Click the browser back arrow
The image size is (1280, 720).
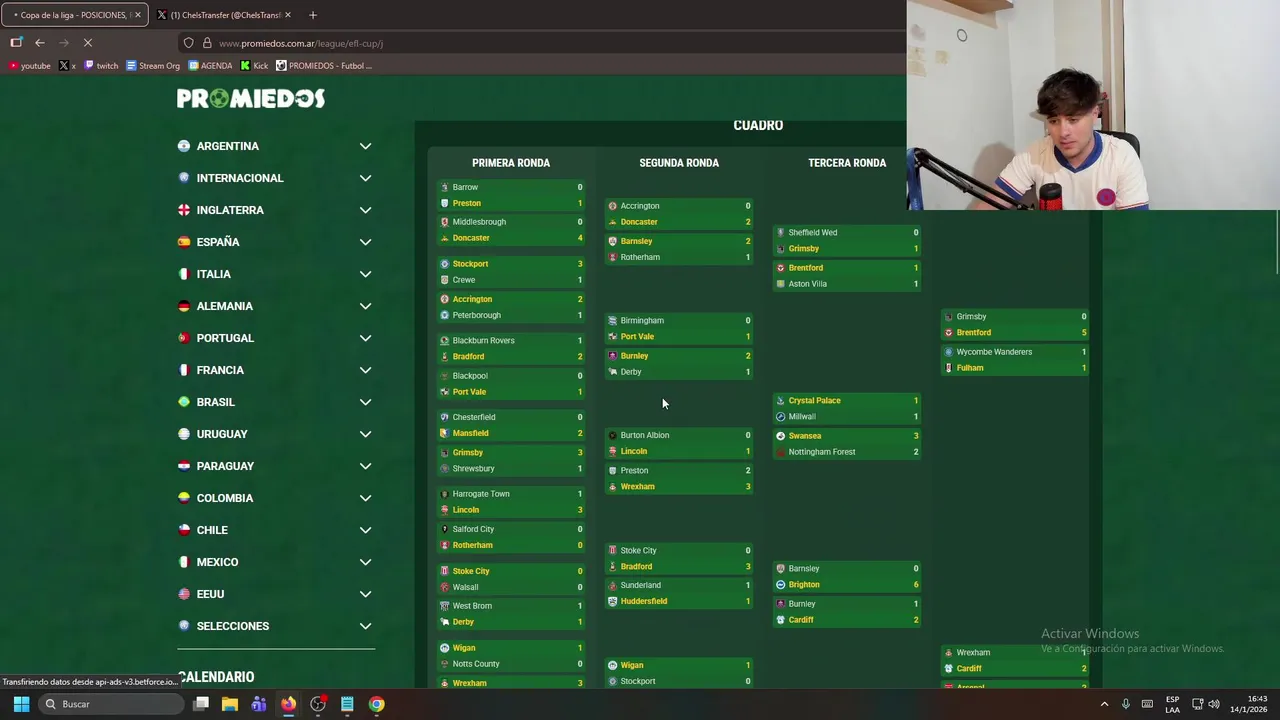click(x=40, y=43)
